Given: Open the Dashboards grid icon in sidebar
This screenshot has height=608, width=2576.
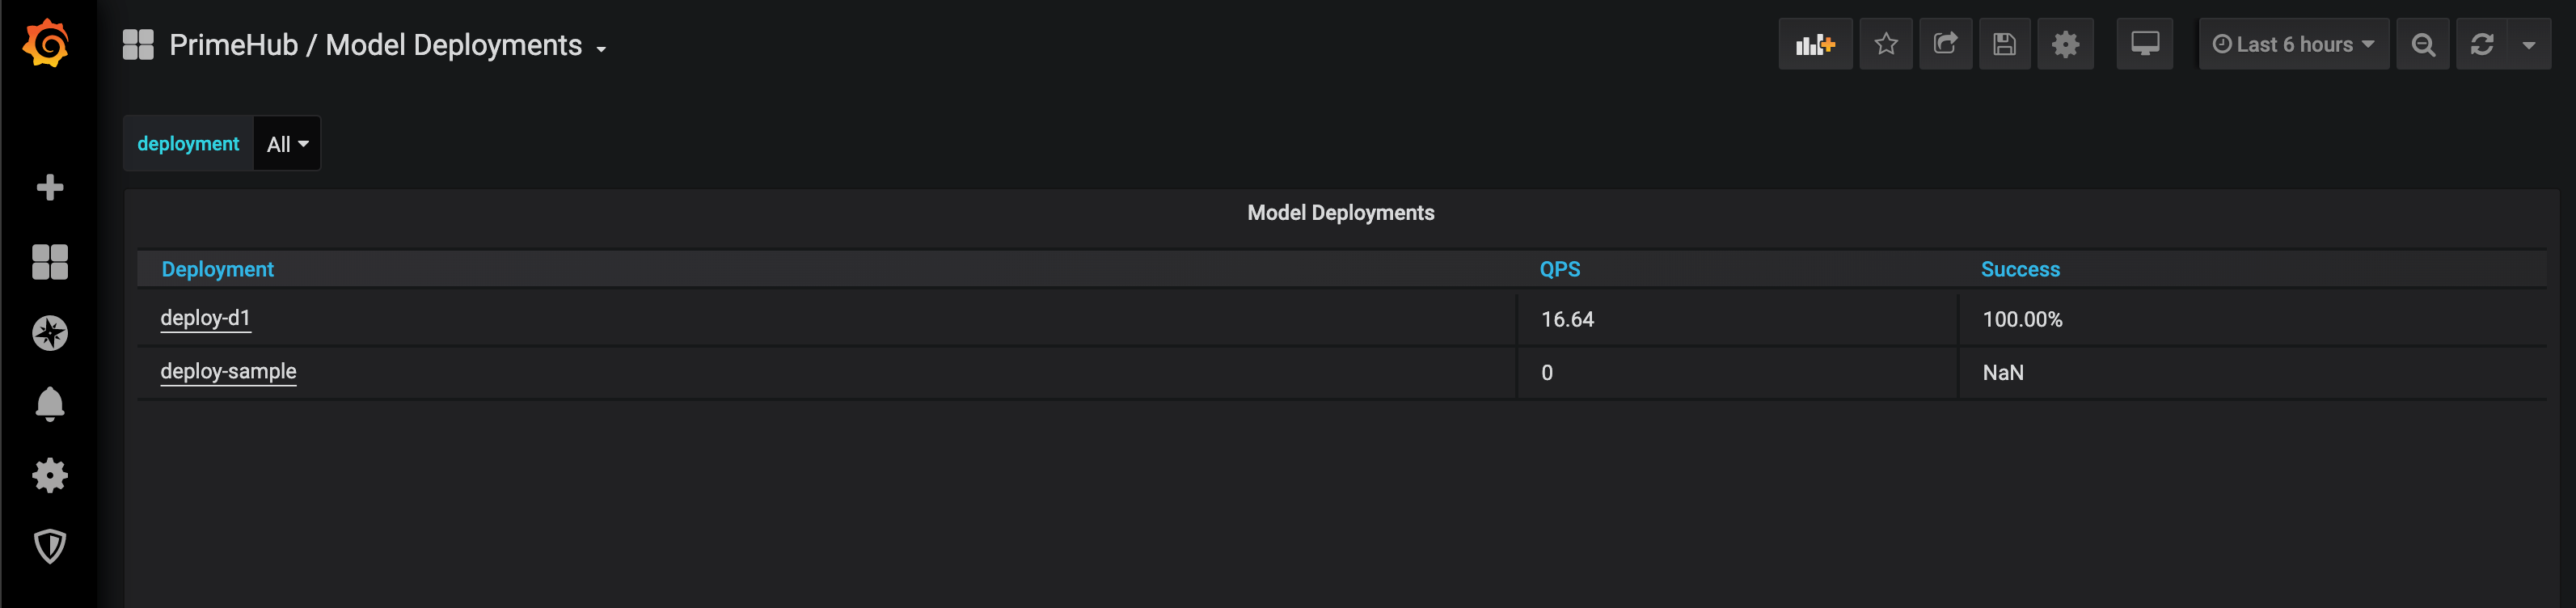Looking at the screenshot, I should pos(49,262).
